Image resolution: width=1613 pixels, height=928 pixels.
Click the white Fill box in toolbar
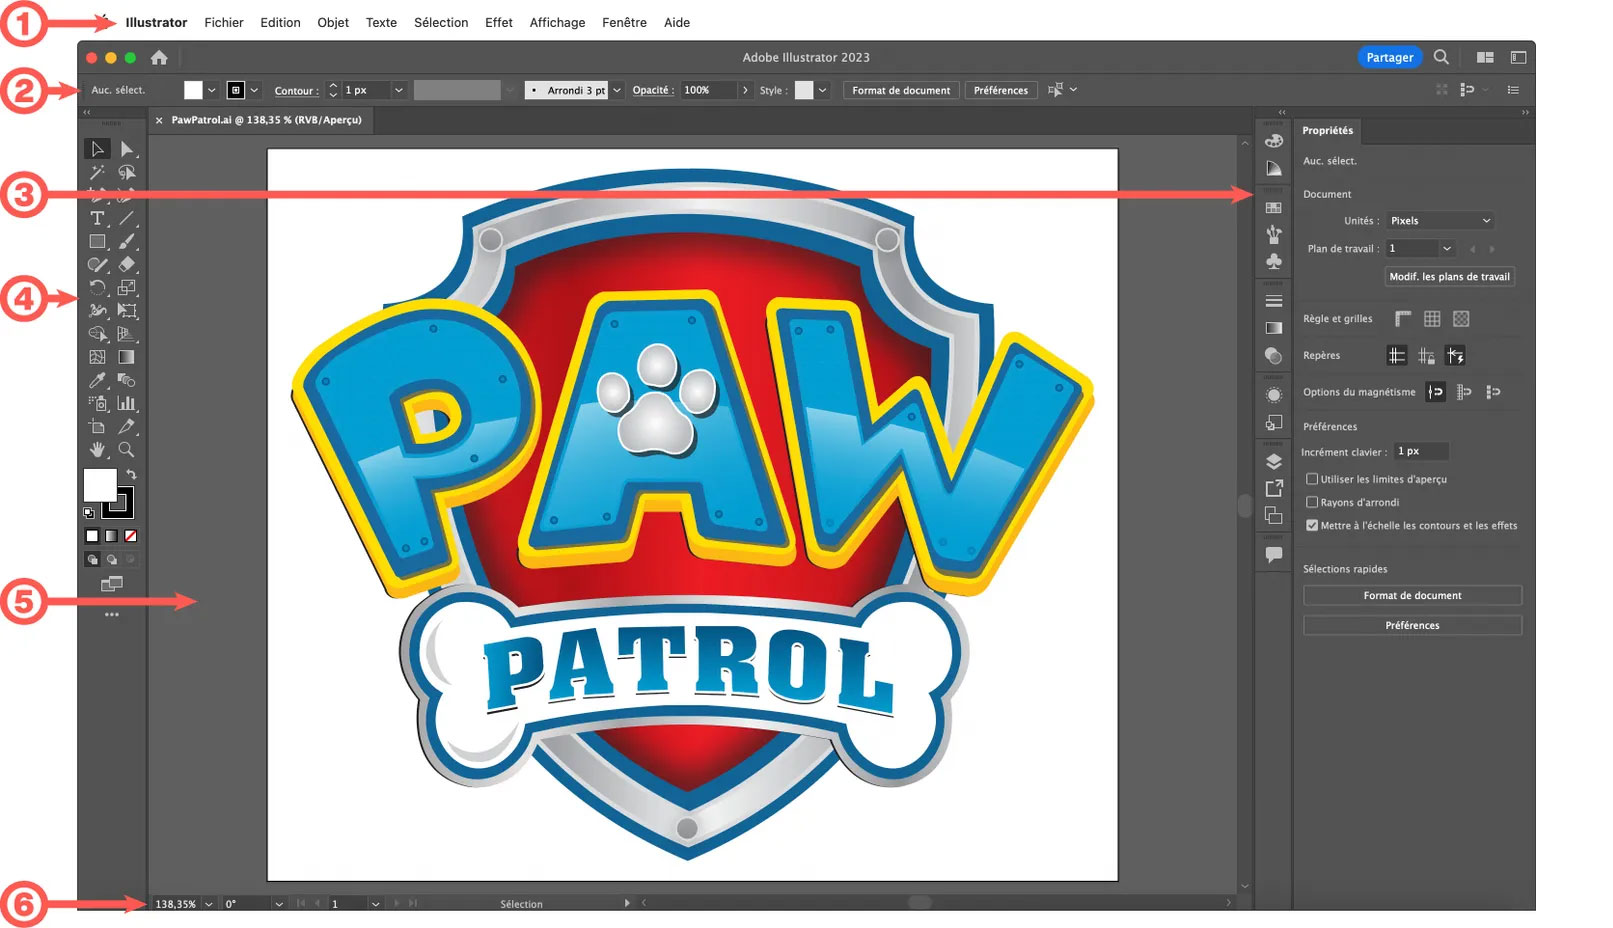pyautogui.click(x=99, y=485)
